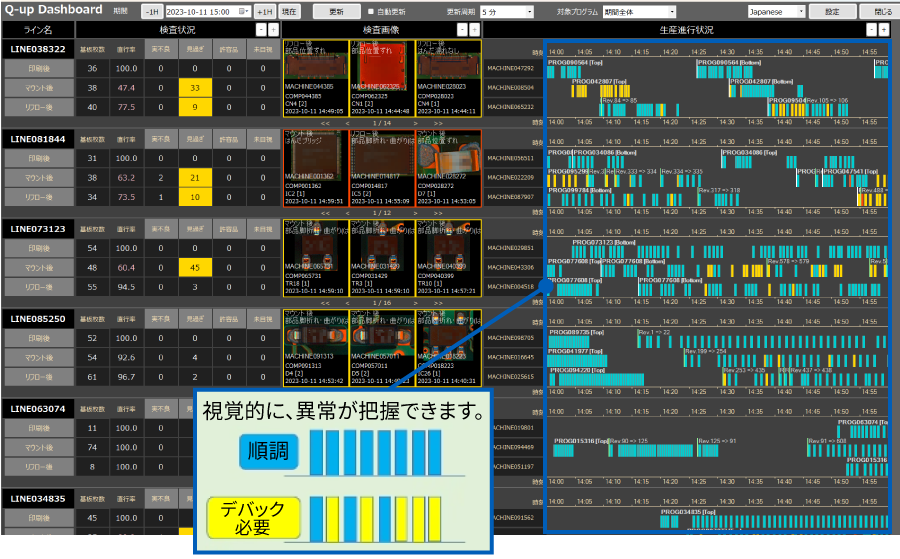Click the +1H button
The image size is (900, 559).
pyautogui.click(x=265, y=11)
